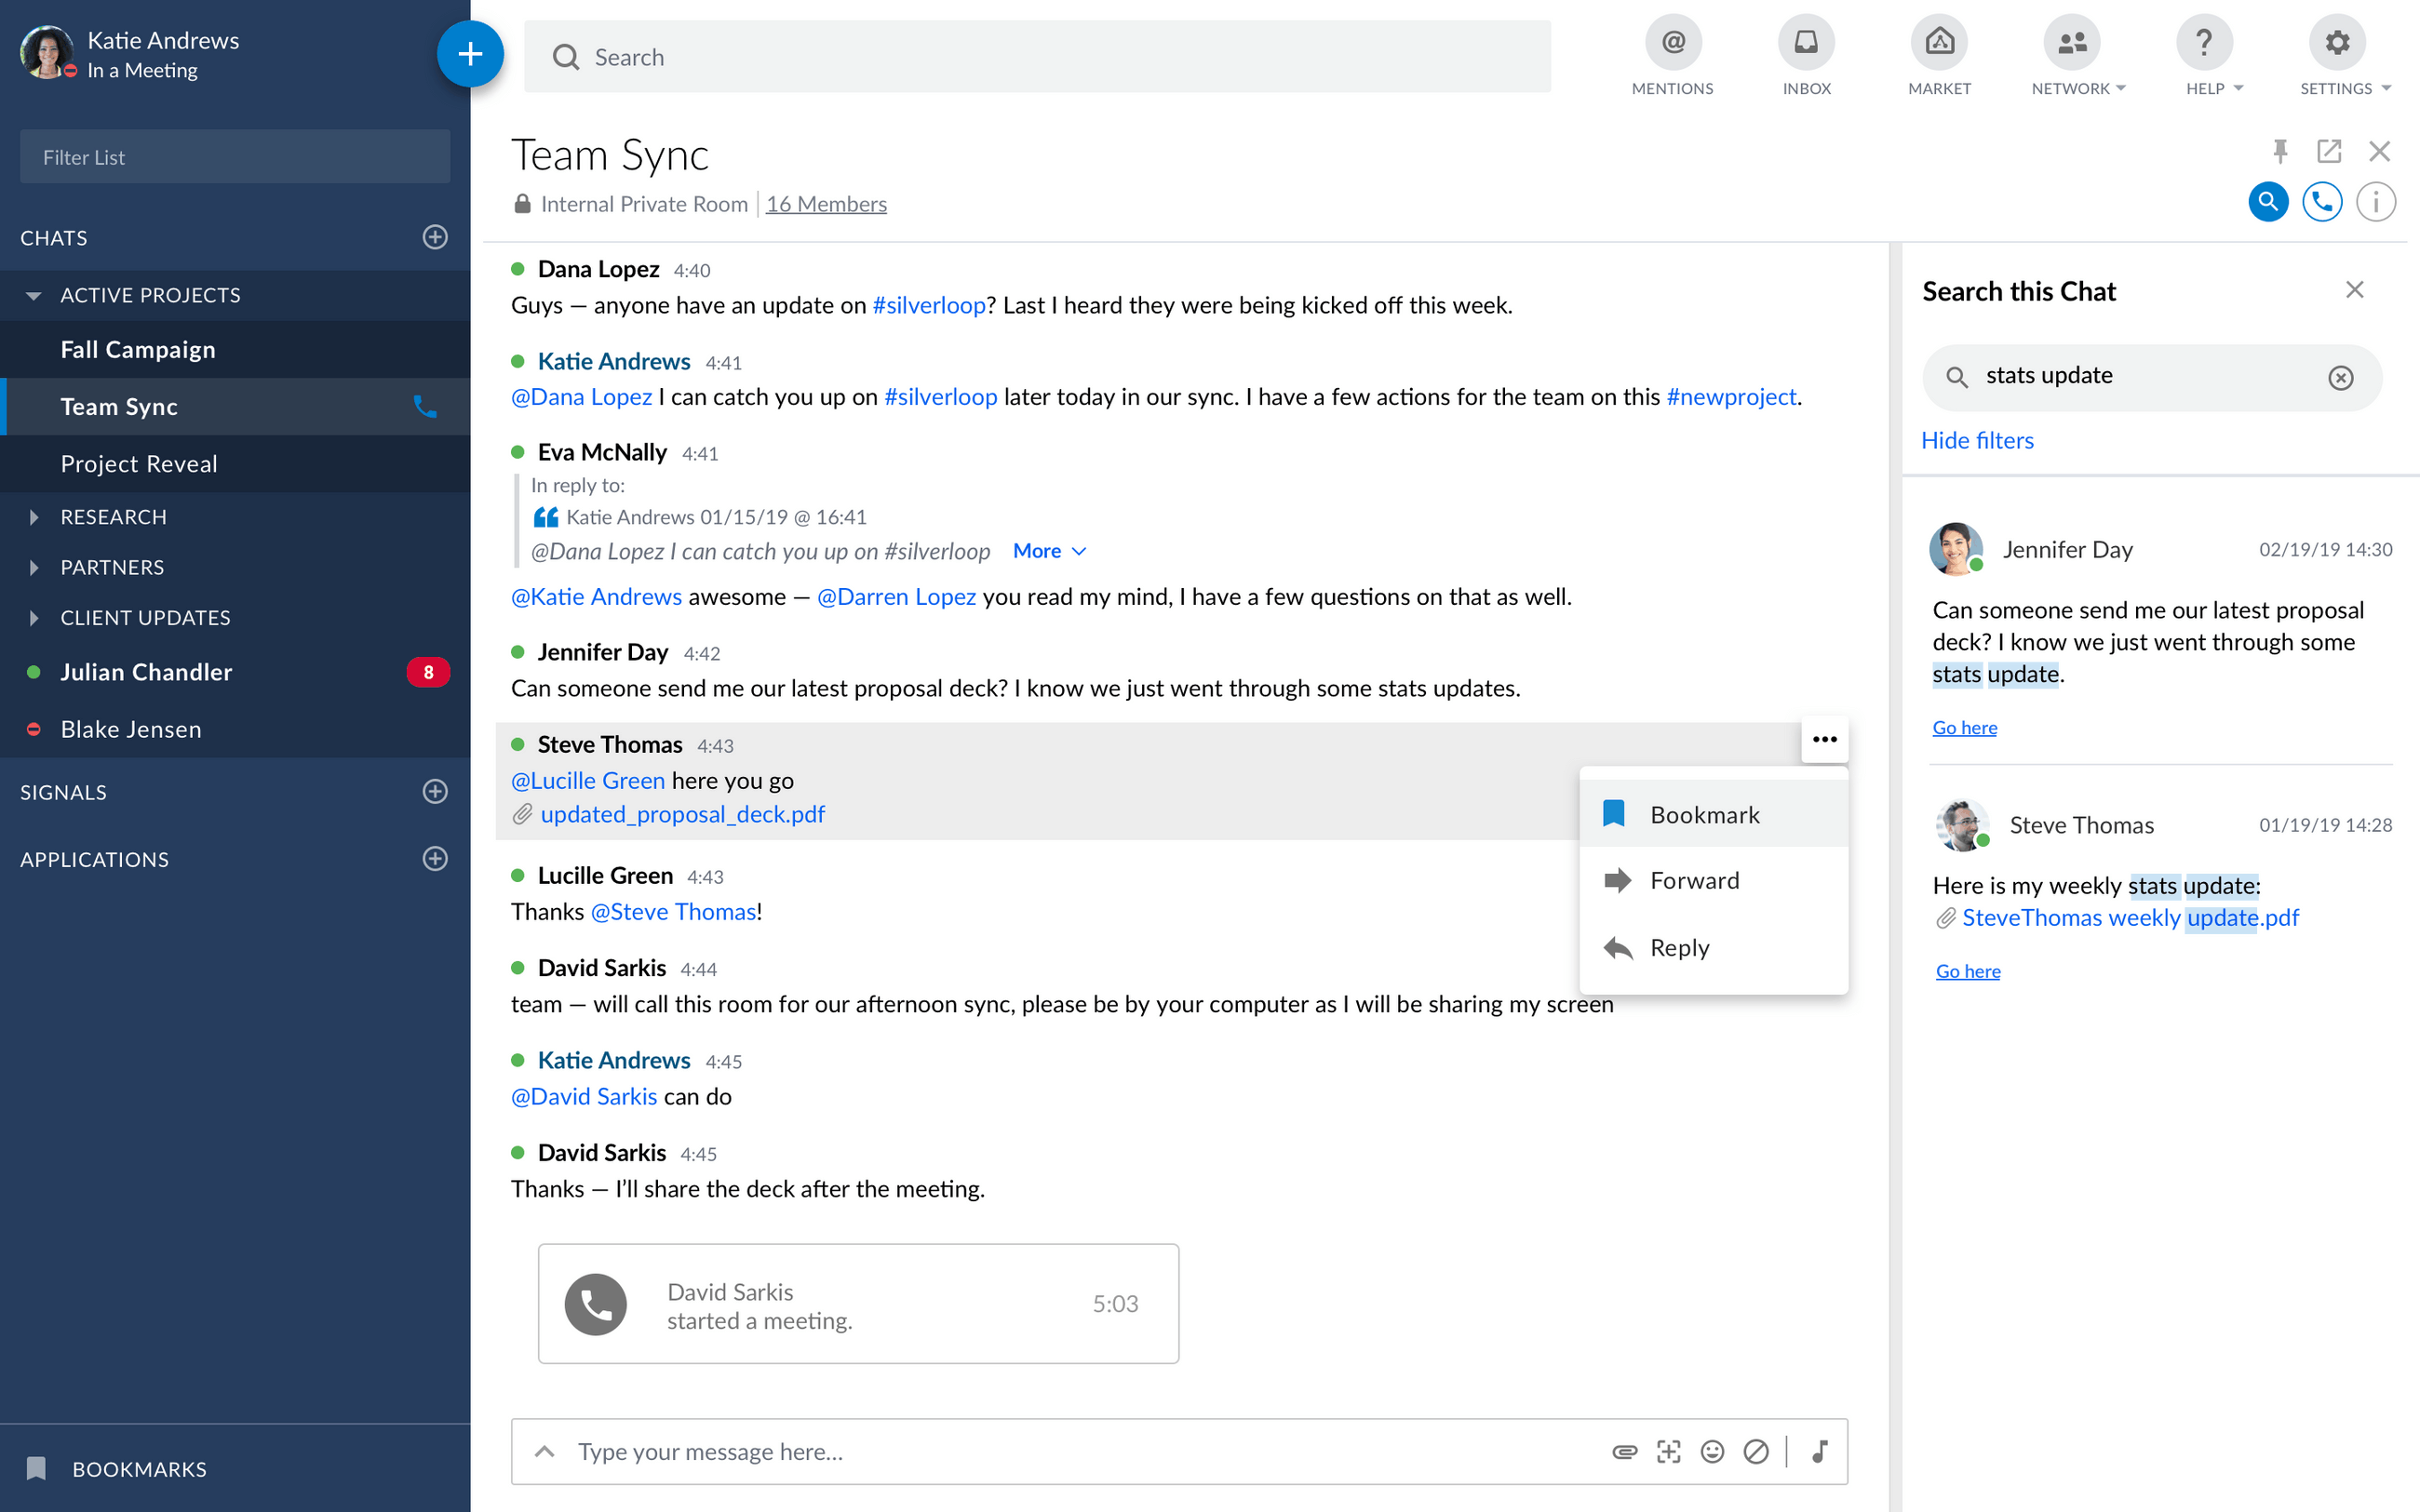This screenshot has height=1512, width=2420.
Task: Toggle the blue search-this-chat button
Action: click(x=2267, y=202)
